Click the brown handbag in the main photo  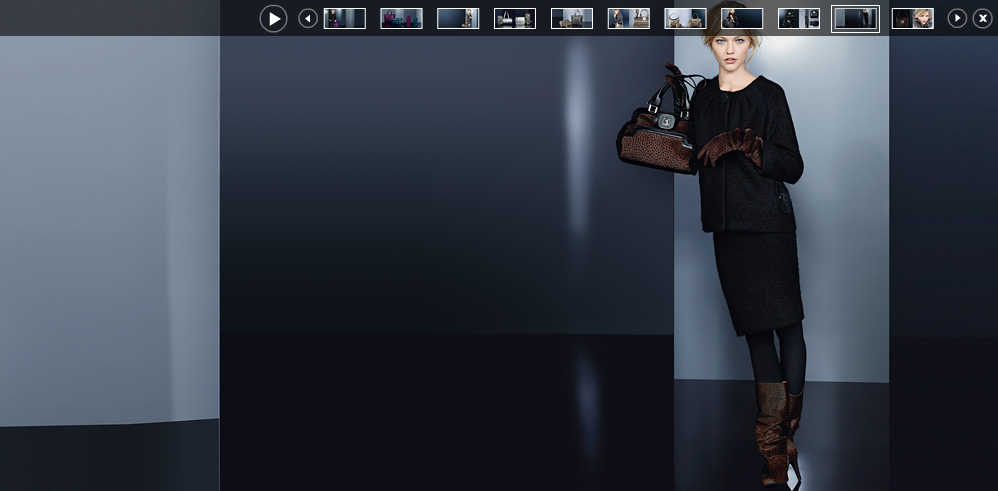point(656,142)
